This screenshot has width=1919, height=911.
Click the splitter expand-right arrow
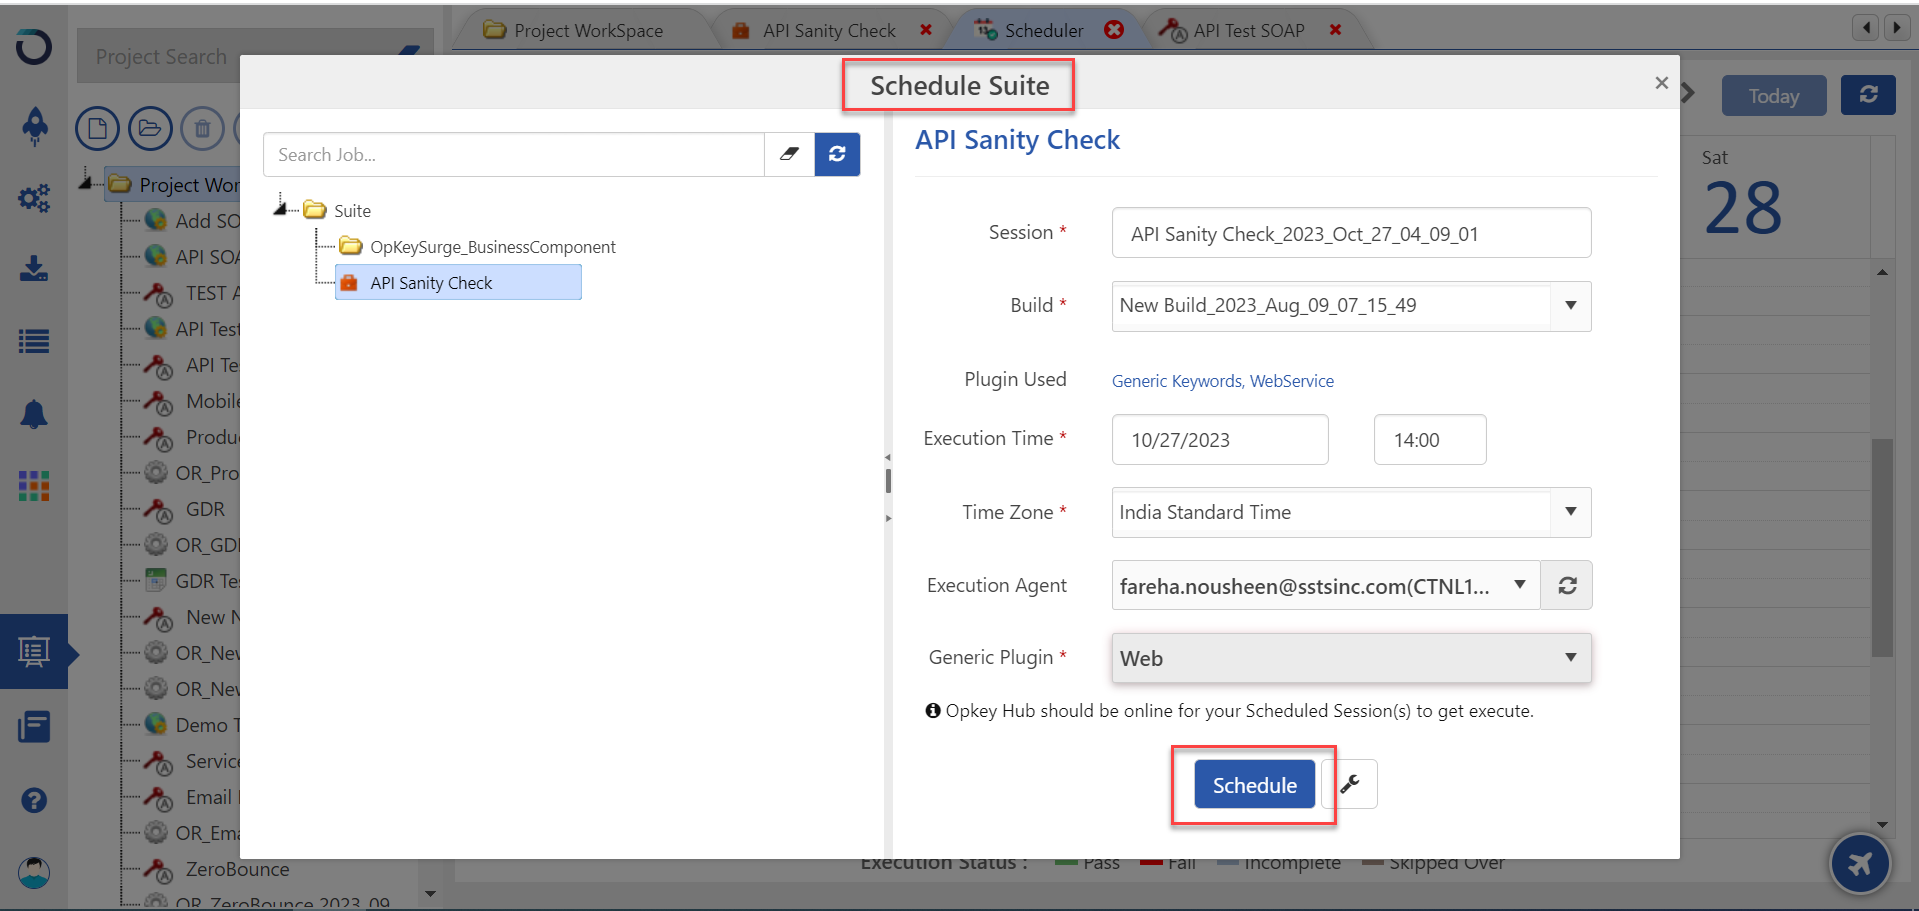pyautogui.click(x=887, y=518)
